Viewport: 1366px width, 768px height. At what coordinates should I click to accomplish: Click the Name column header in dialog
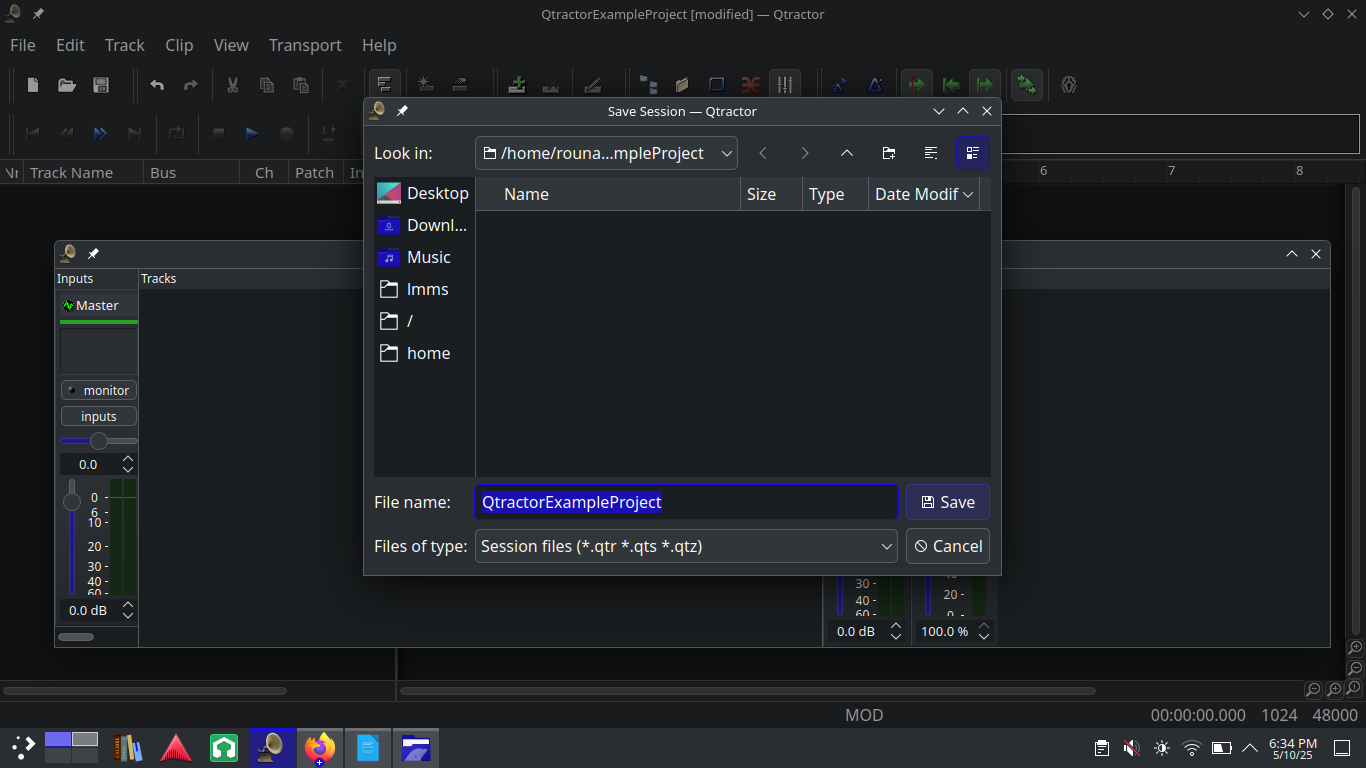pos(608,194)
